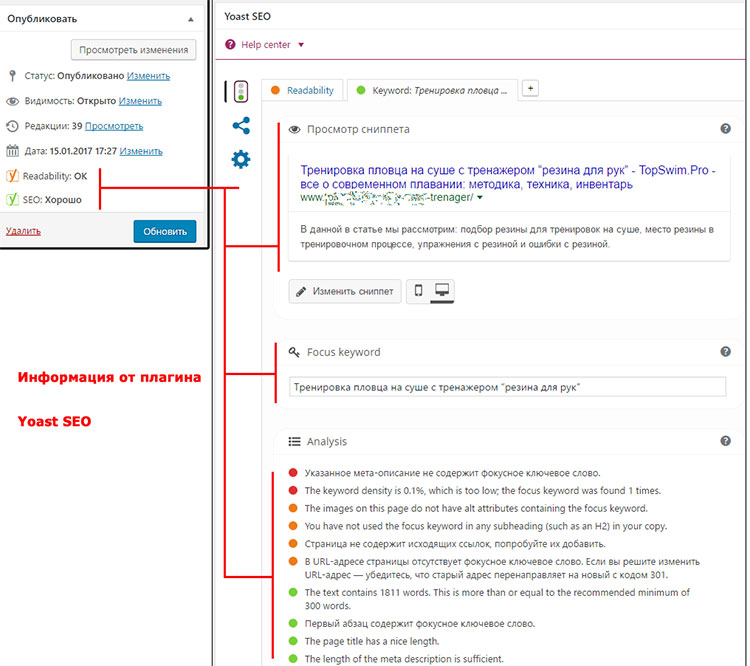Screen dimensions: 750x666
Task: Open the Keyword: Тренировка пловца tab
Action: pos(432,90)
